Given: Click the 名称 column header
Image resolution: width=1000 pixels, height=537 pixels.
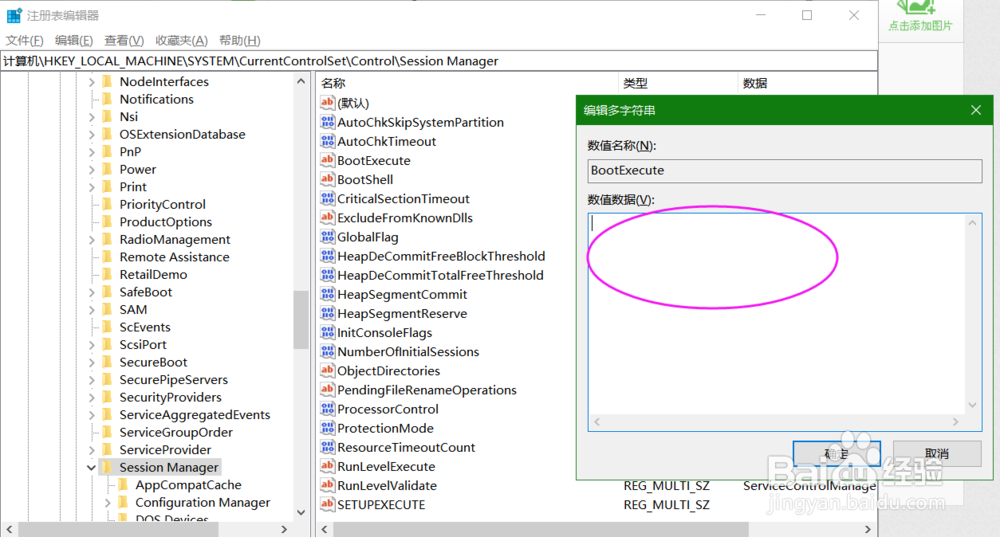Looking at the screenshot, I should (333, 83).
